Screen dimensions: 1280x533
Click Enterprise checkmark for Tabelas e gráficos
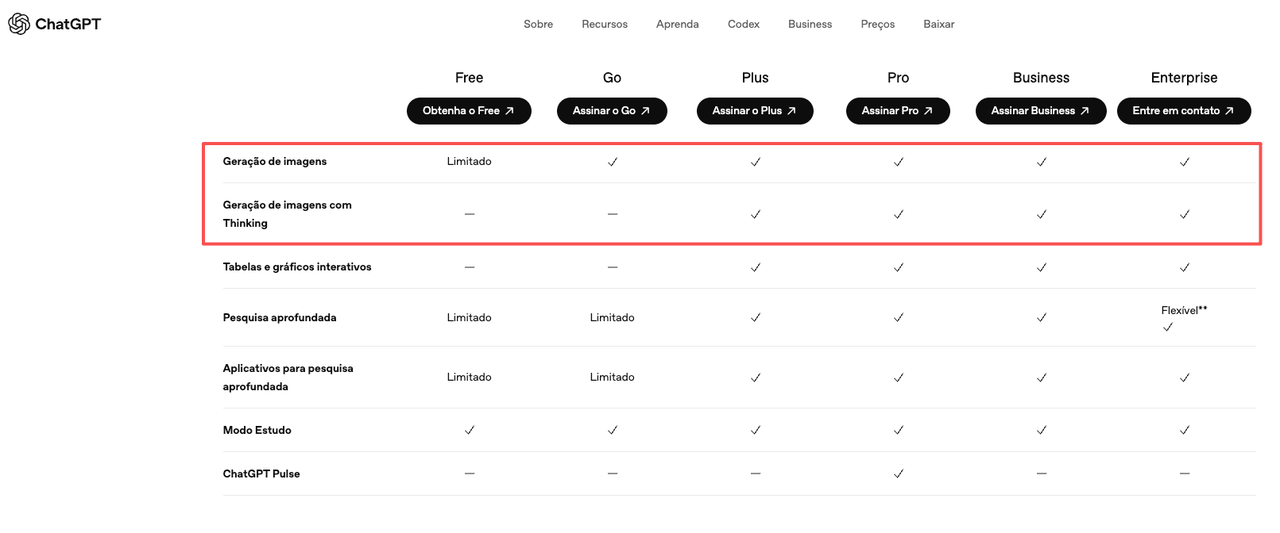1184,267
